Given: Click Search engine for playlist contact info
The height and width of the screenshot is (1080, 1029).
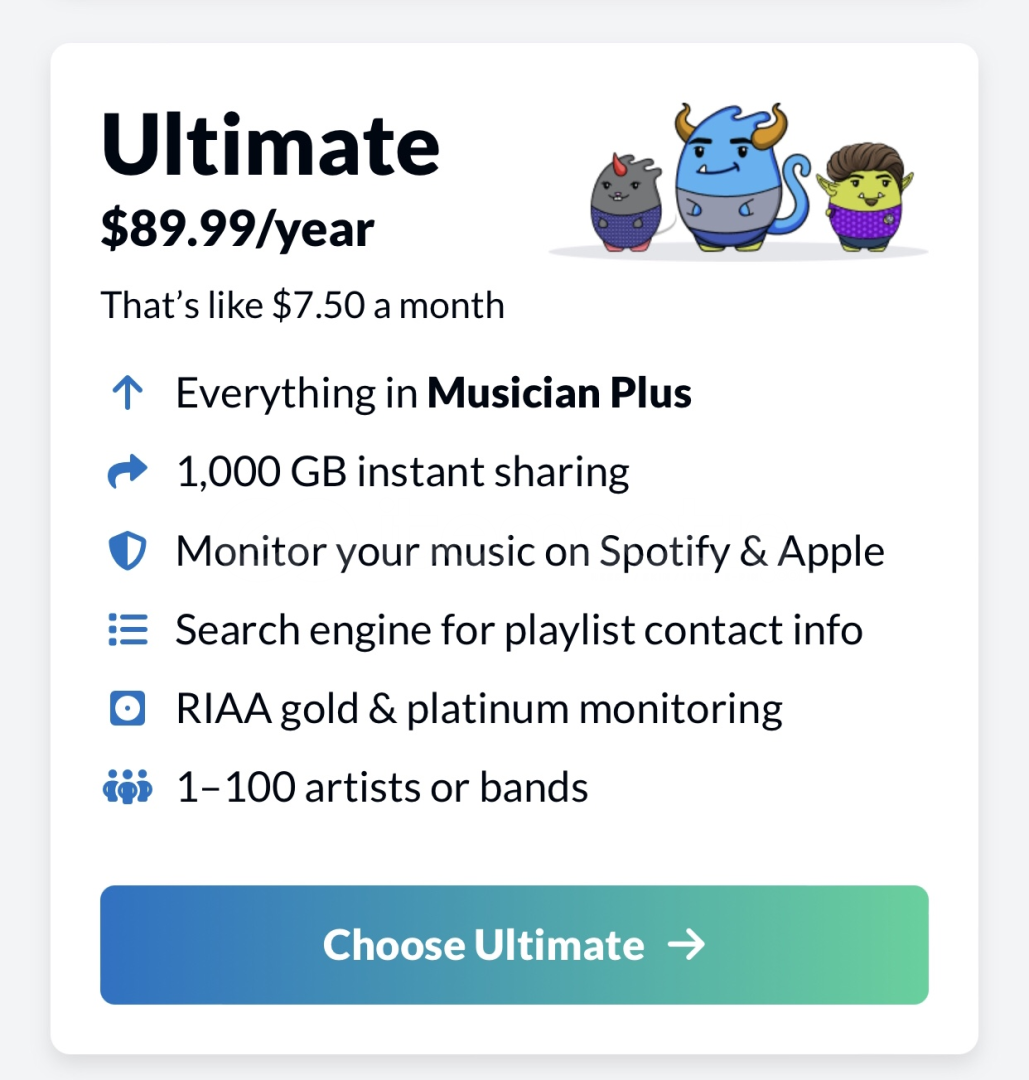Looking at the screenshot, I should tap(519, 630).
